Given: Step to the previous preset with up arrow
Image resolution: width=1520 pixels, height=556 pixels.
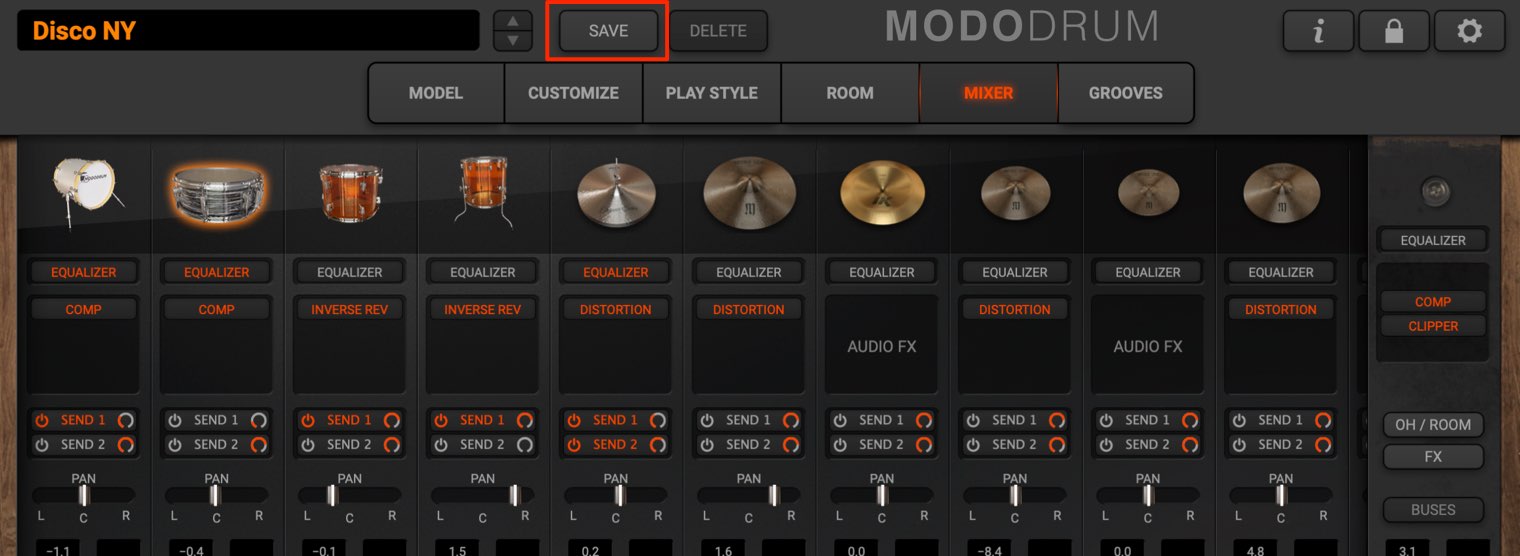Looking at the screenshot, I should [513, 20].
